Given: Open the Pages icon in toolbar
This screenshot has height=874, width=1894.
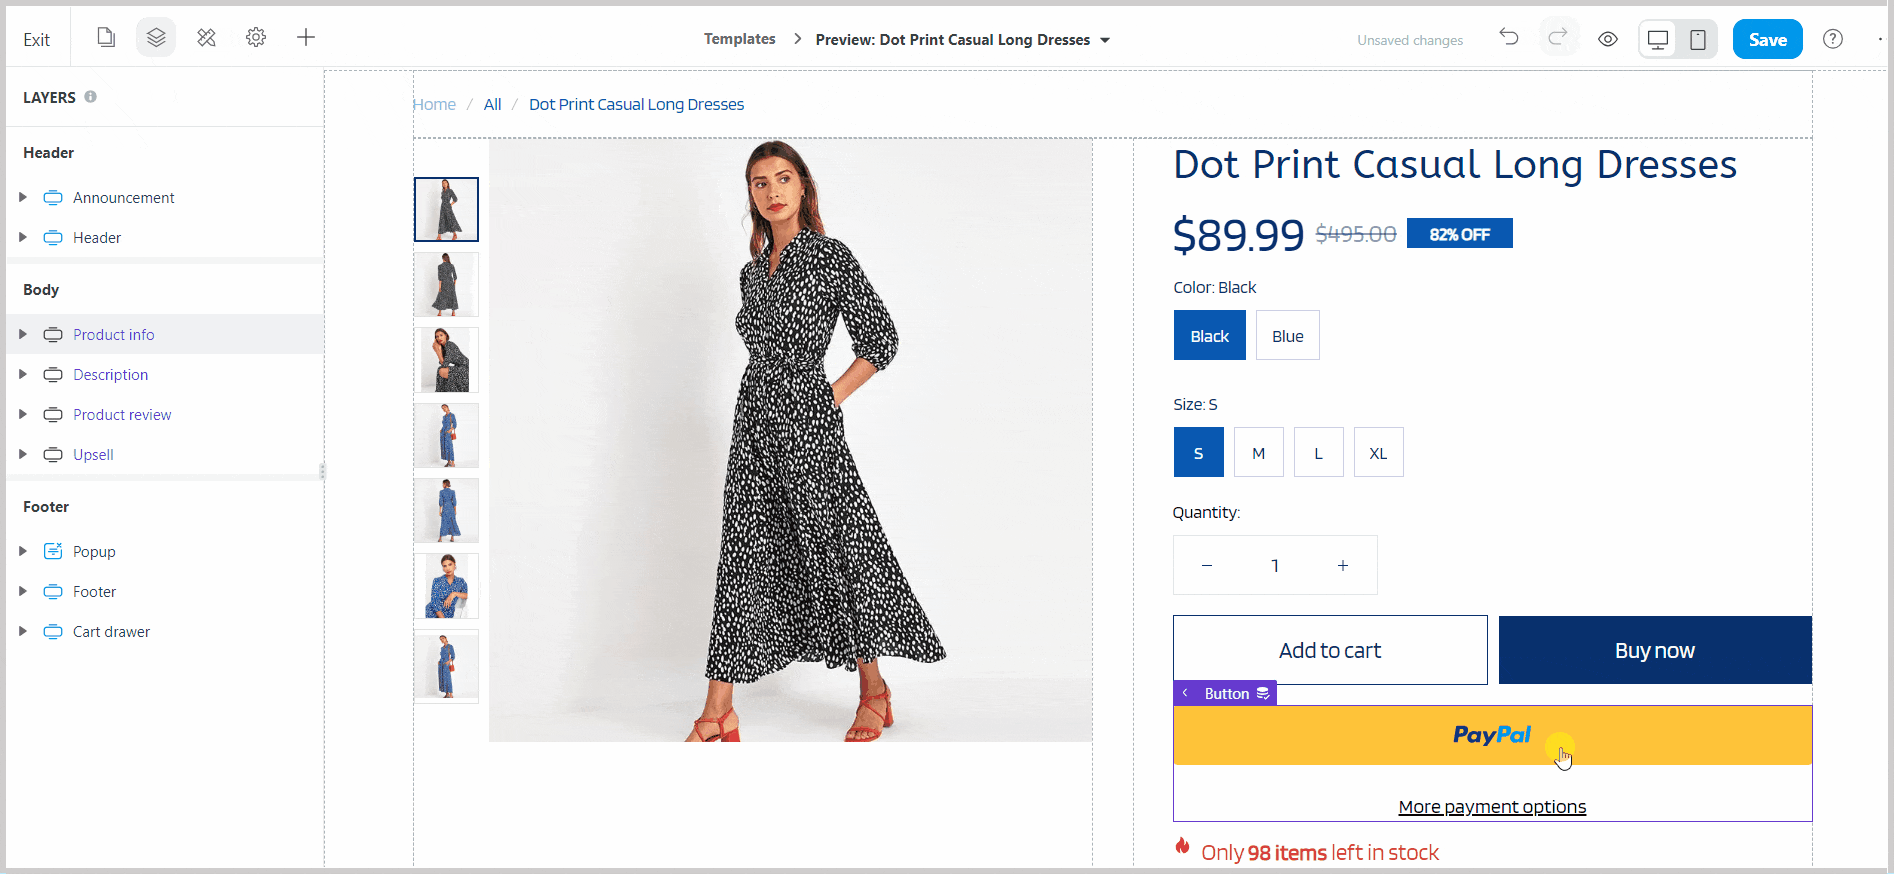Looking at the screenshot, I should point(106,38).
